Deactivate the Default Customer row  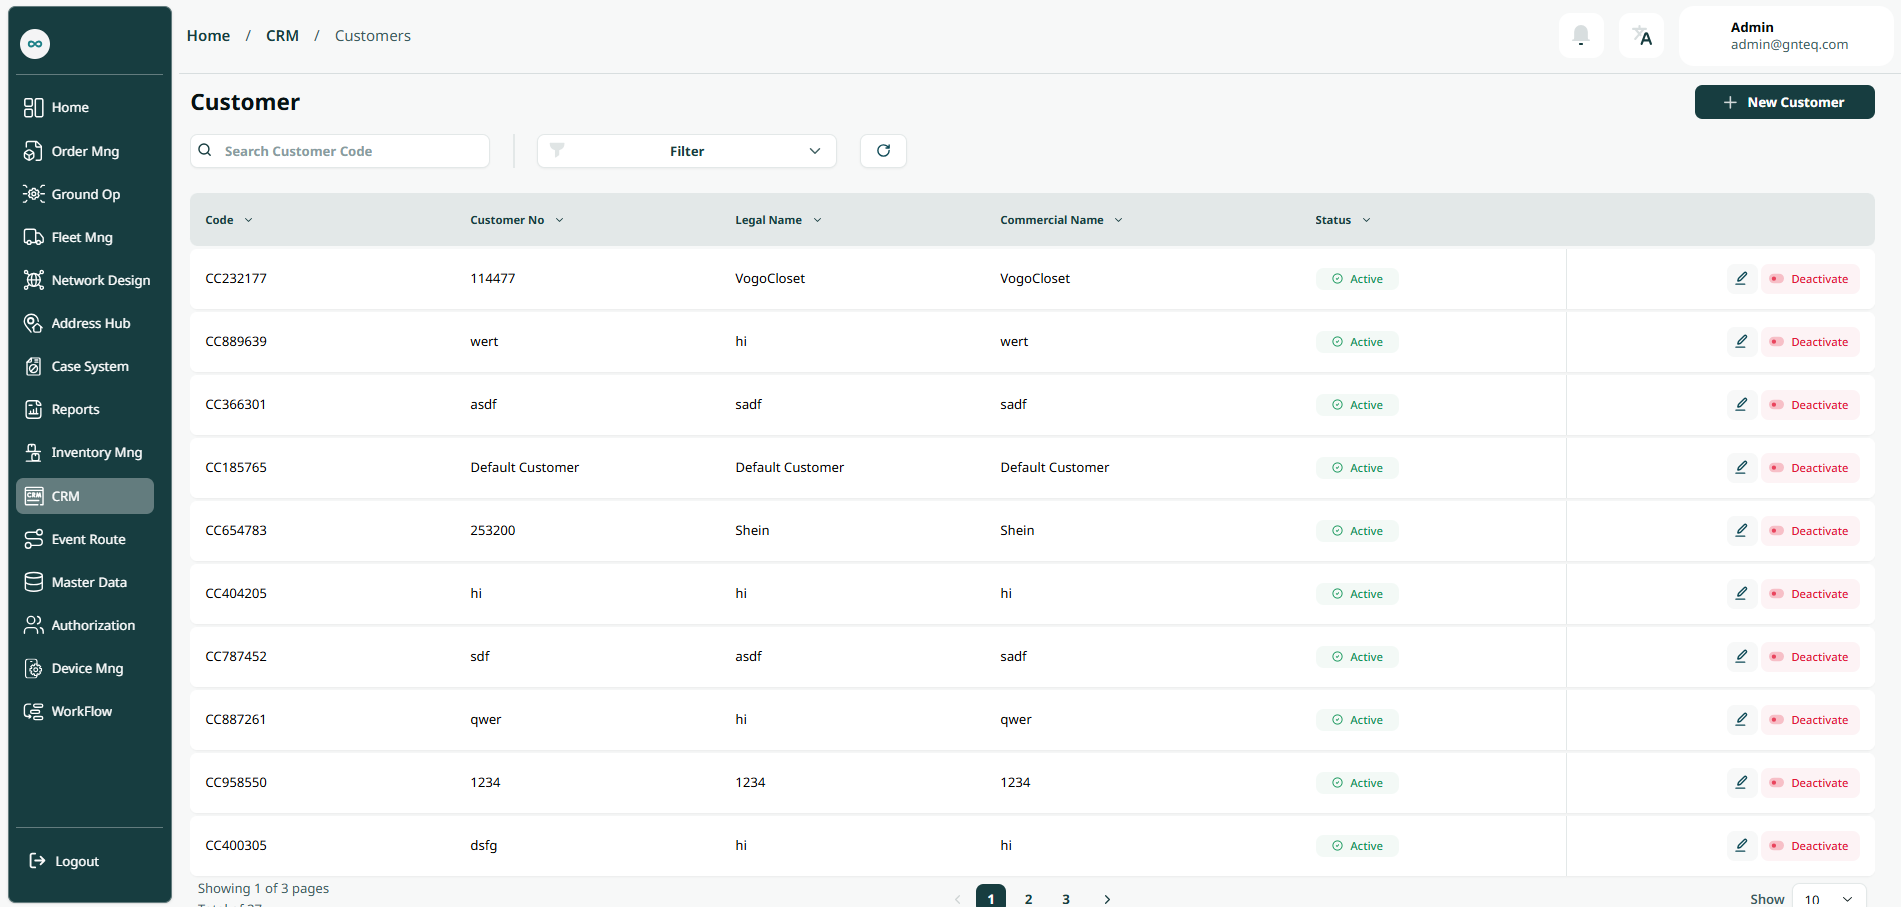(x=1810, y=468)
